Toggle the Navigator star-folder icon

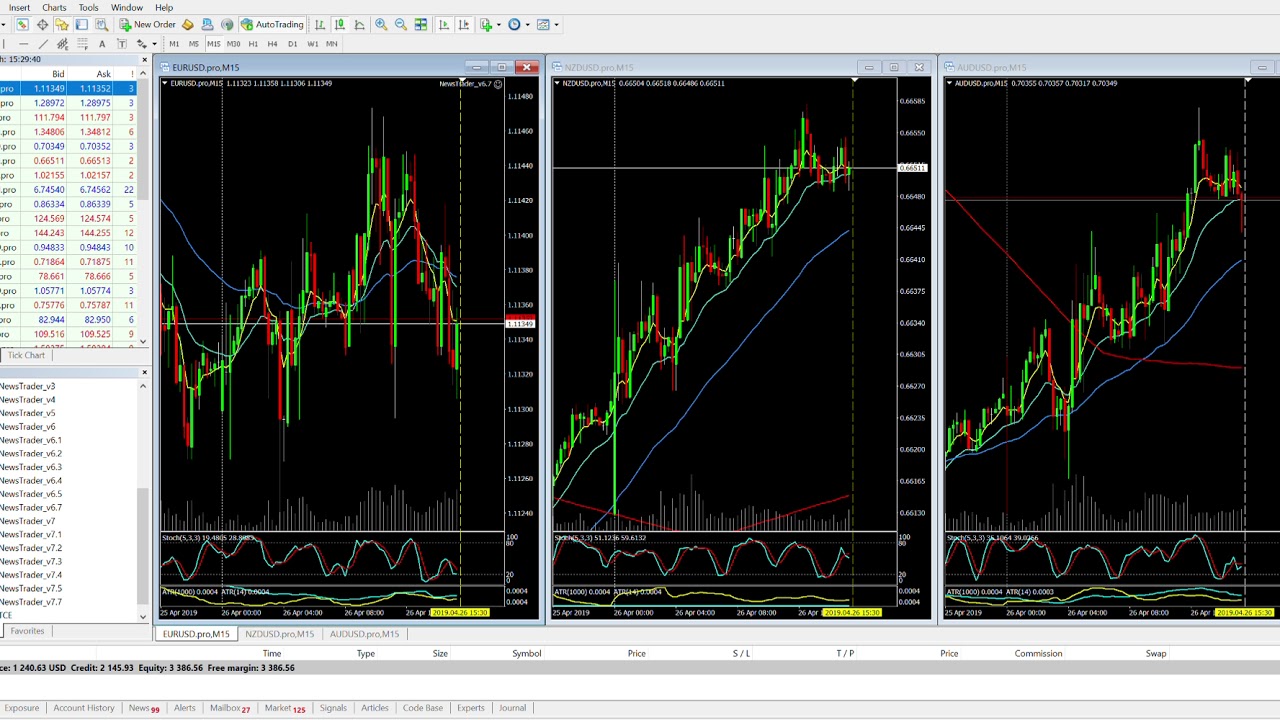coord(62,24)
